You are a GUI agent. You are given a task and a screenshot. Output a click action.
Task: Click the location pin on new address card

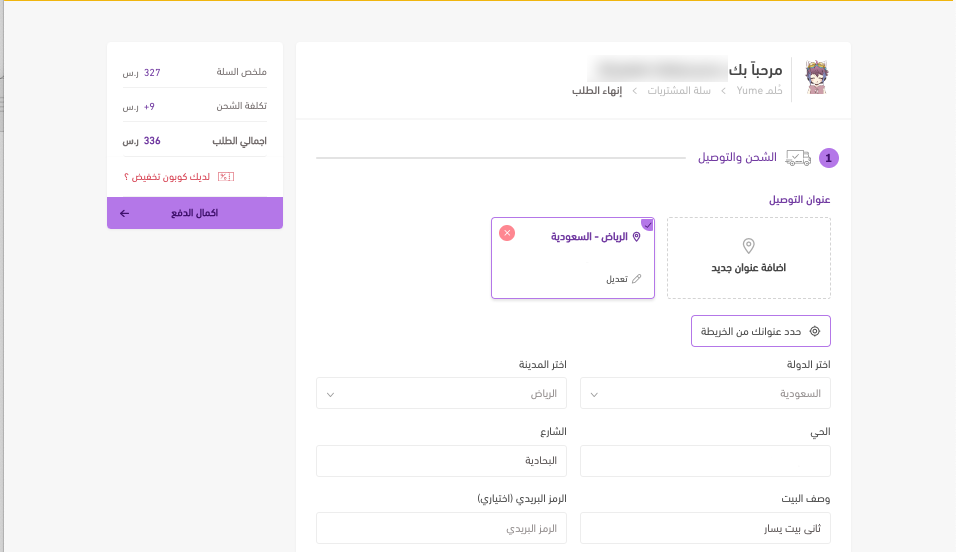click(748, 246)
